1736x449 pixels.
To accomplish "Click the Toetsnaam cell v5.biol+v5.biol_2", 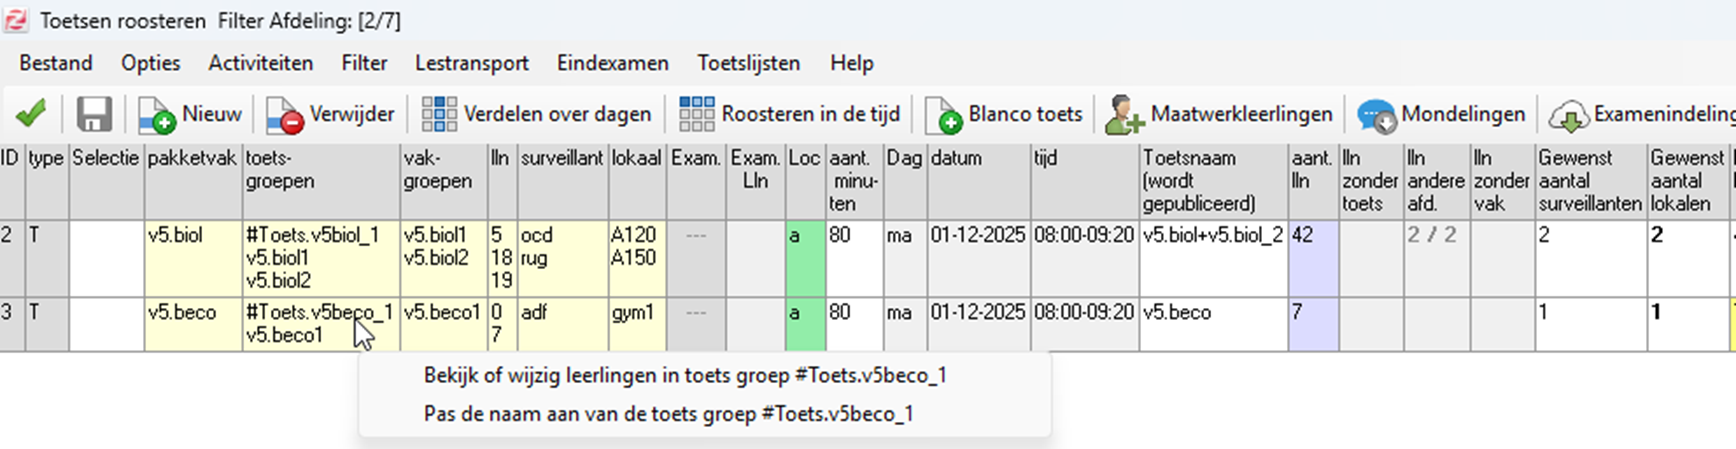I will tap(1213, 236).
